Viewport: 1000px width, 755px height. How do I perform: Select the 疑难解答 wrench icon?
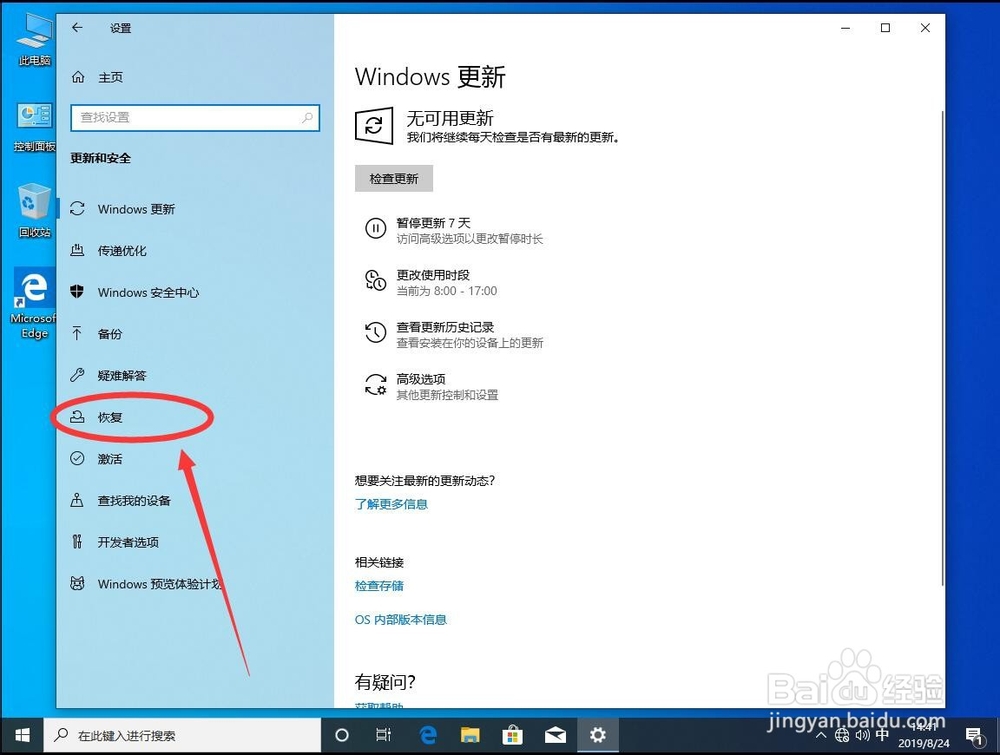point(77,375)
